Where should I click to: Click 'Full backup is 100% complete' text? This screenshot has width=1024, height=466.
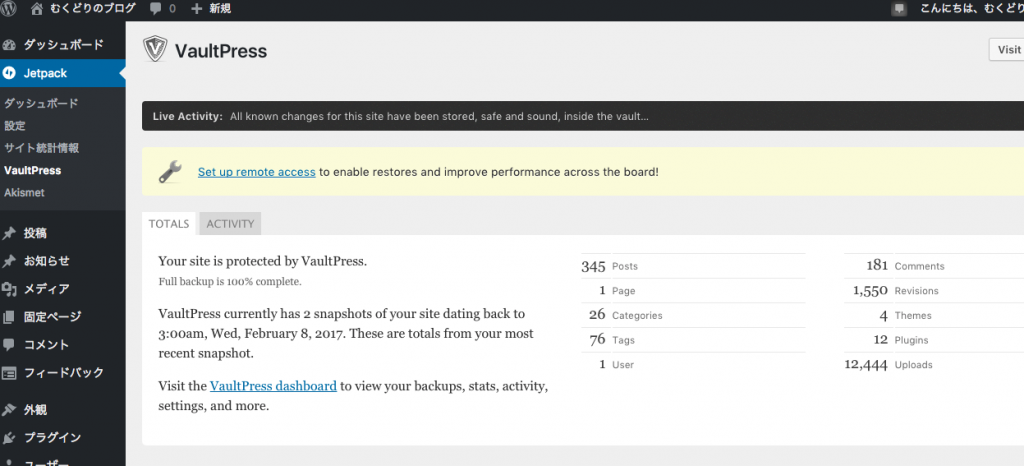(230, 283)
